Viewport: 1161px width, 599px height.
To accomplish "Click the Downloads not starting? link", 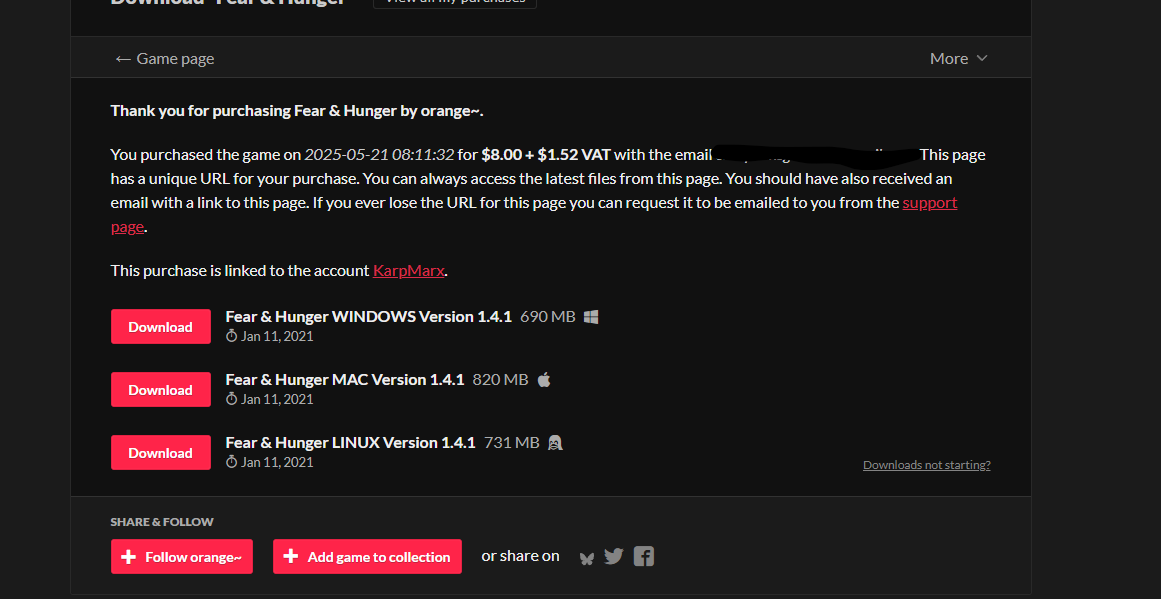I will [x=926, y=465].
